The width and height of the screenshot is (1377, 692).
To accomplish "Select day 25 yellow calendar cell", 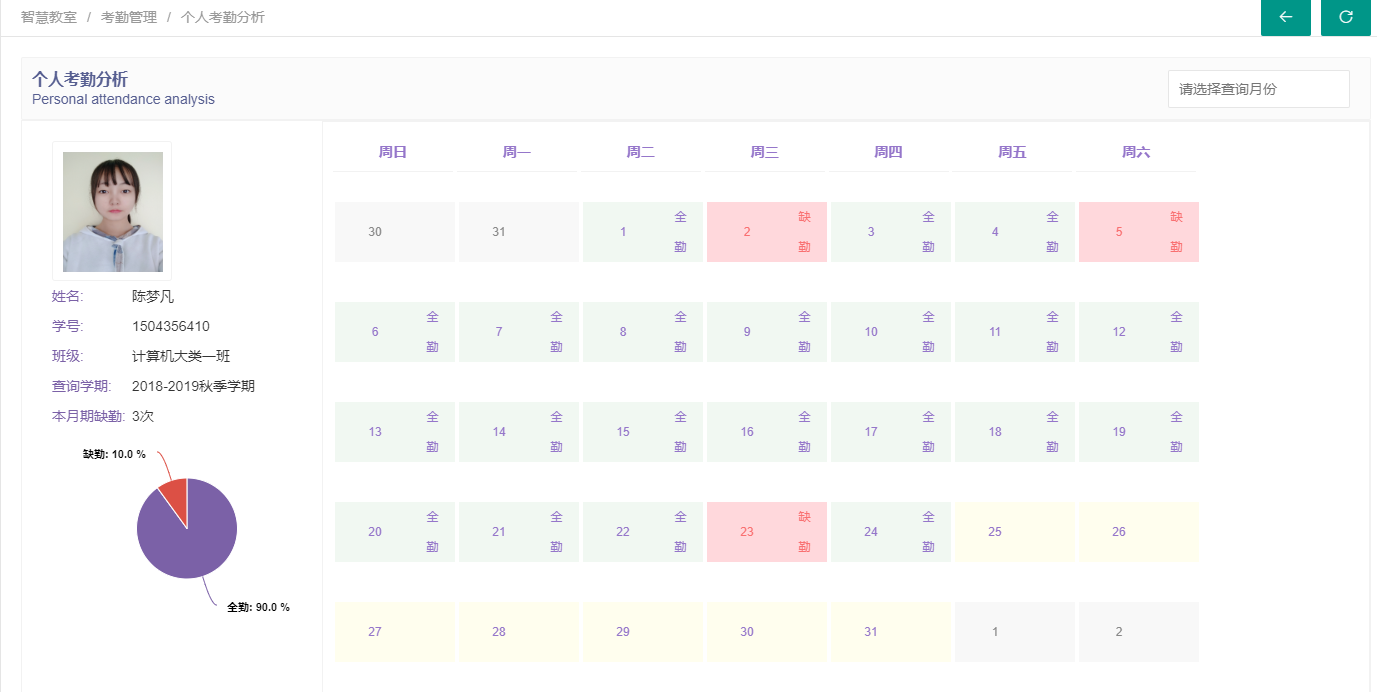I will click(x=1015, y=532).
